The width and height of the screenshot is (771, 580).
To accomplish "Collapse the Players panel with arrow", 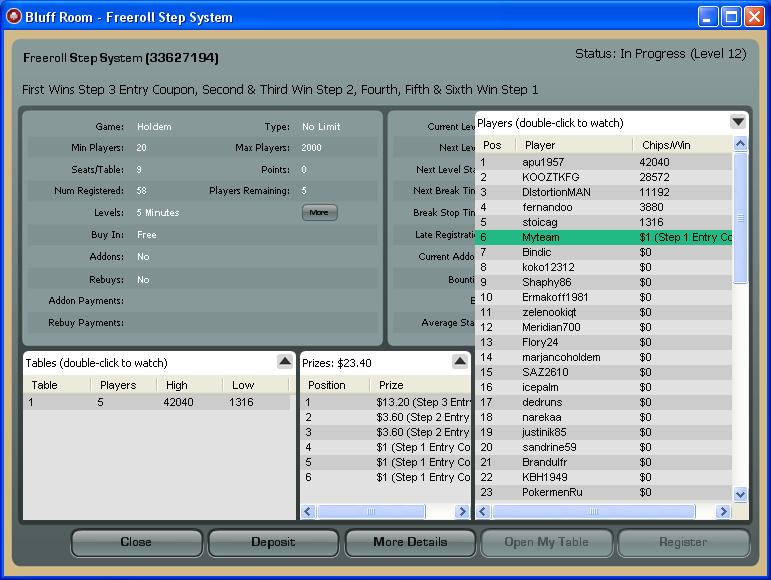I will [738, 122].
